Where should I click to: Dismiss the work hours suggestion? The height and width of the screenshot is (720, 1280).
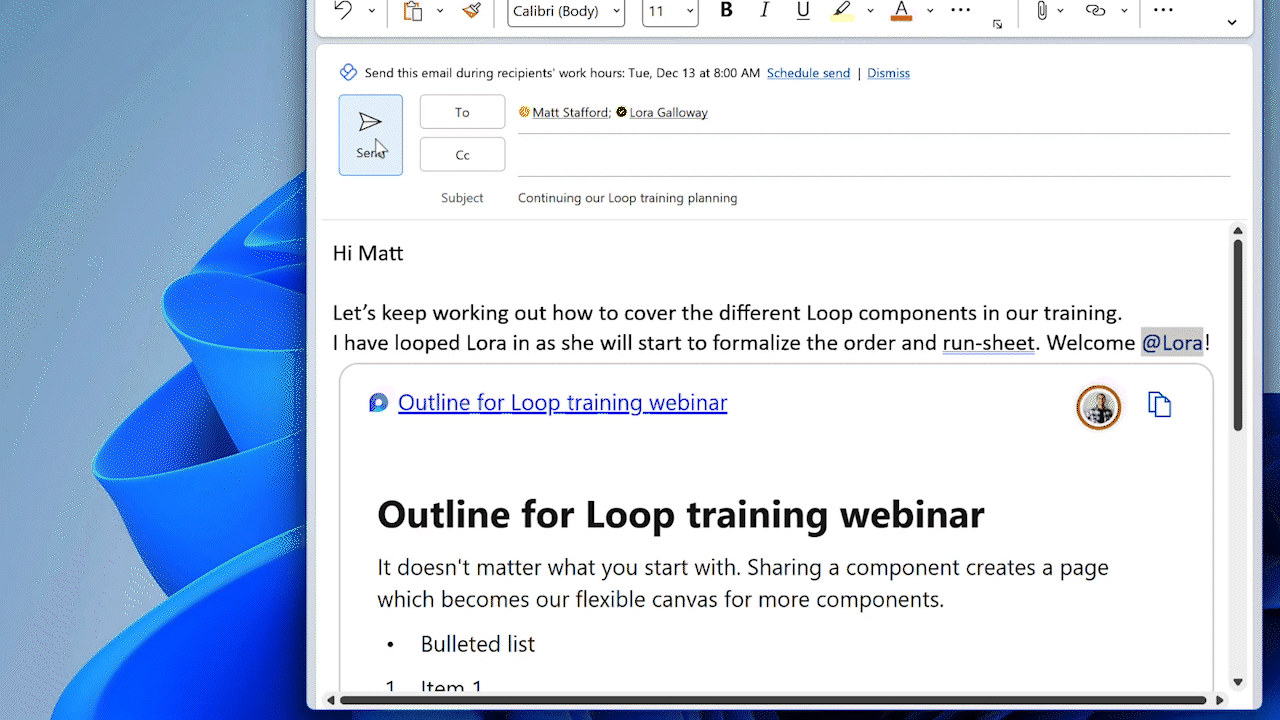889,73
